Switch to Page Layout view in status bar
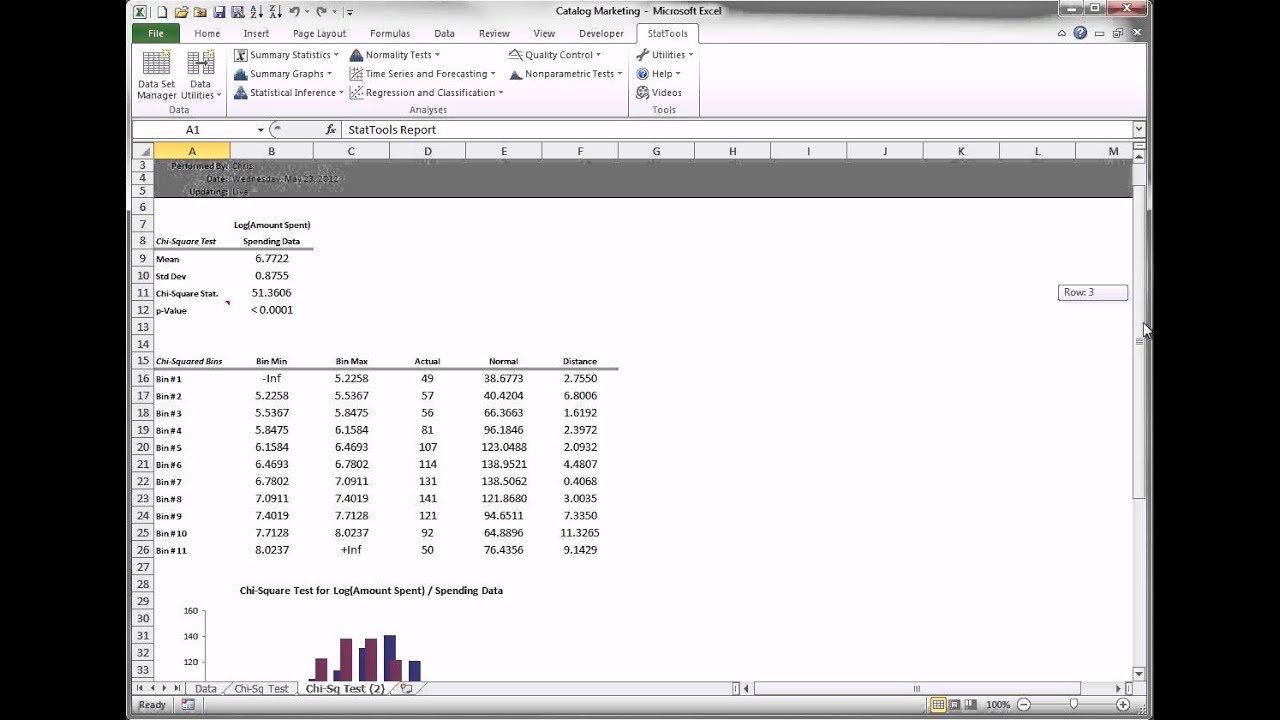 956,705
